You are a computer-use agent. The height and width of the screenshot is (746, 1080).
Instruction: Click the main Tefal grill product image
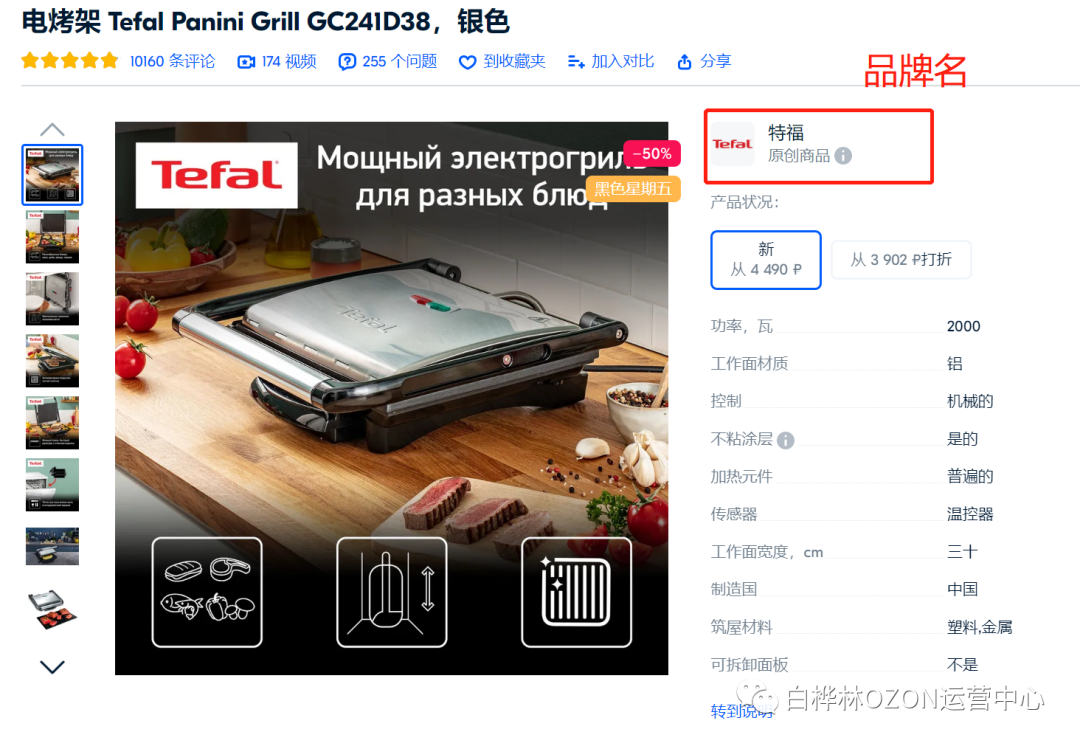tap(391, 398)
